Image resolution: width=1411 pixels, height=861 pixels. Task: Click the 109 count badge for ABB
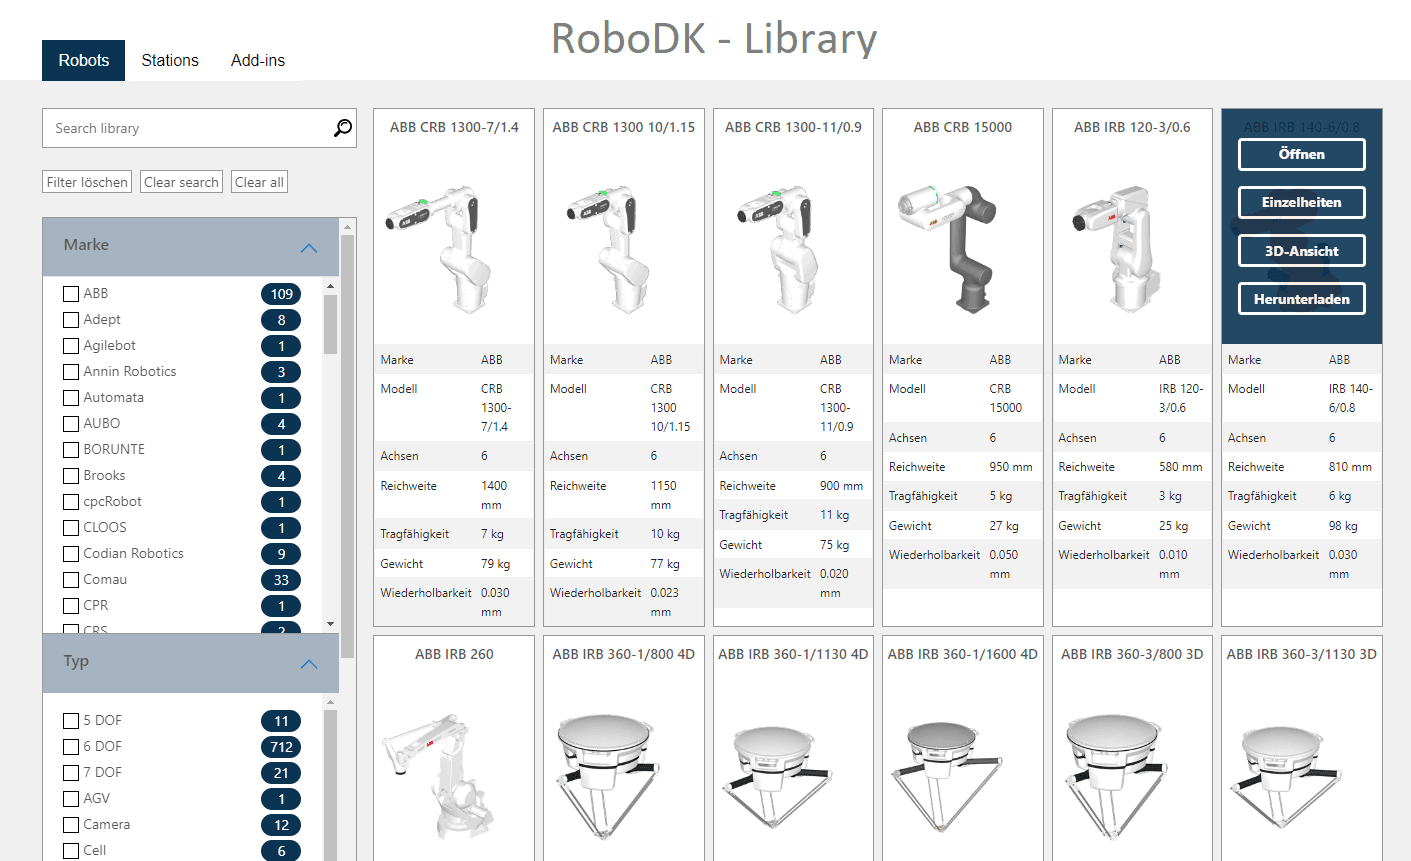click(x=281, y=294)
